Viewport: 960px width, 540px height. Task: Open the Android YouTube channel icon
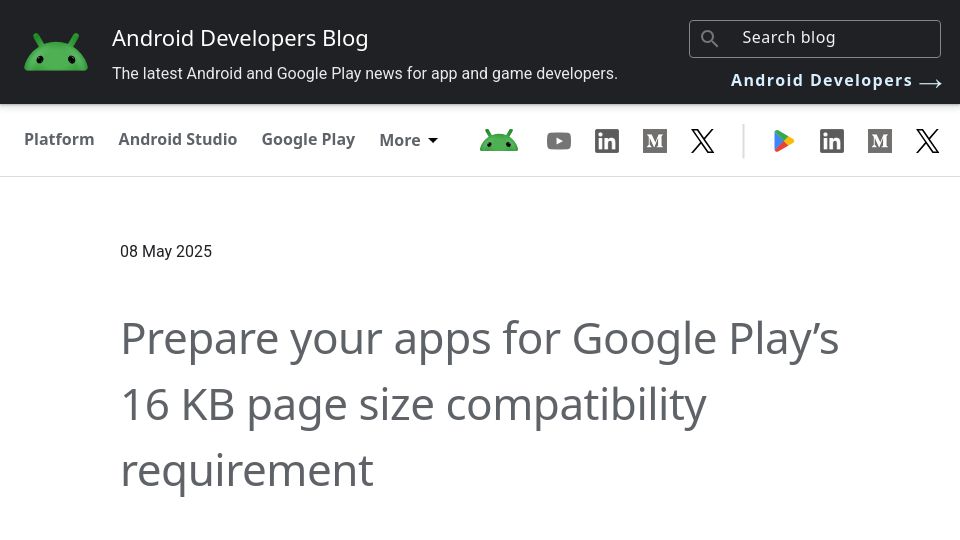click(558, 141)
